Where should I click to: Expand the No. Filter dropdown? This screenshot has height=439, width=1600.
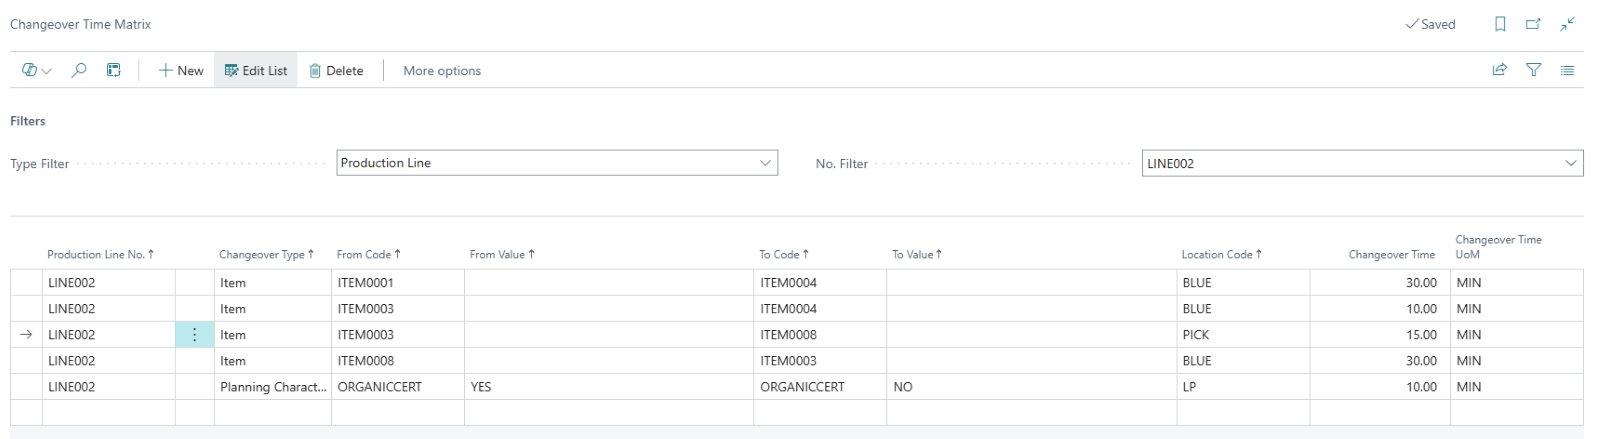pyautogui.click(x=1570, y=163)
